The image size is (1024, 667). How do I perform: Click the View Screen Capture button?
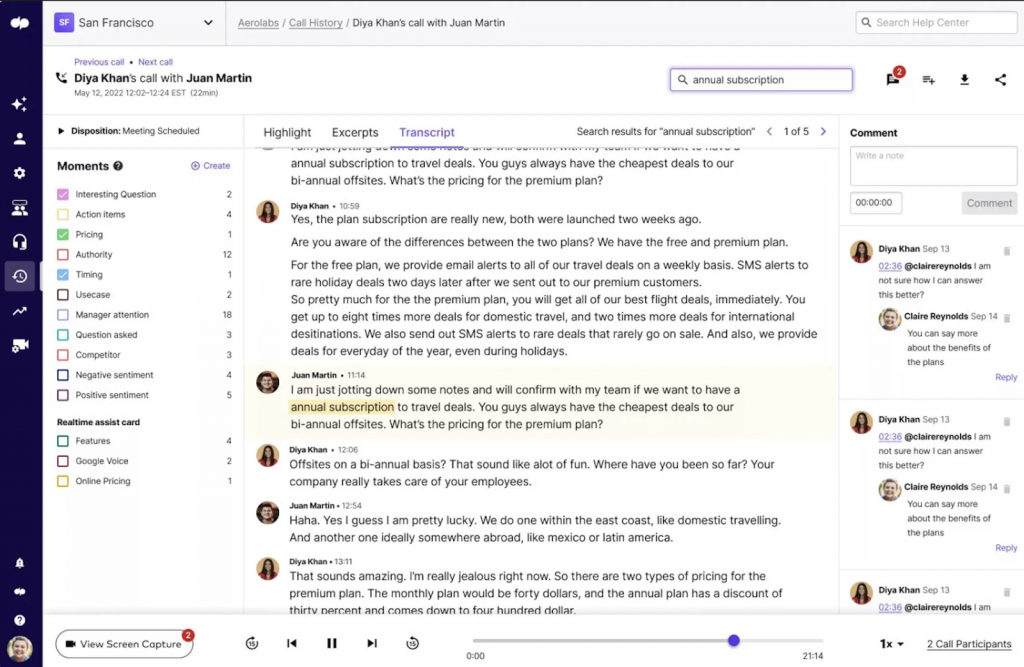[x=124, y=644]
